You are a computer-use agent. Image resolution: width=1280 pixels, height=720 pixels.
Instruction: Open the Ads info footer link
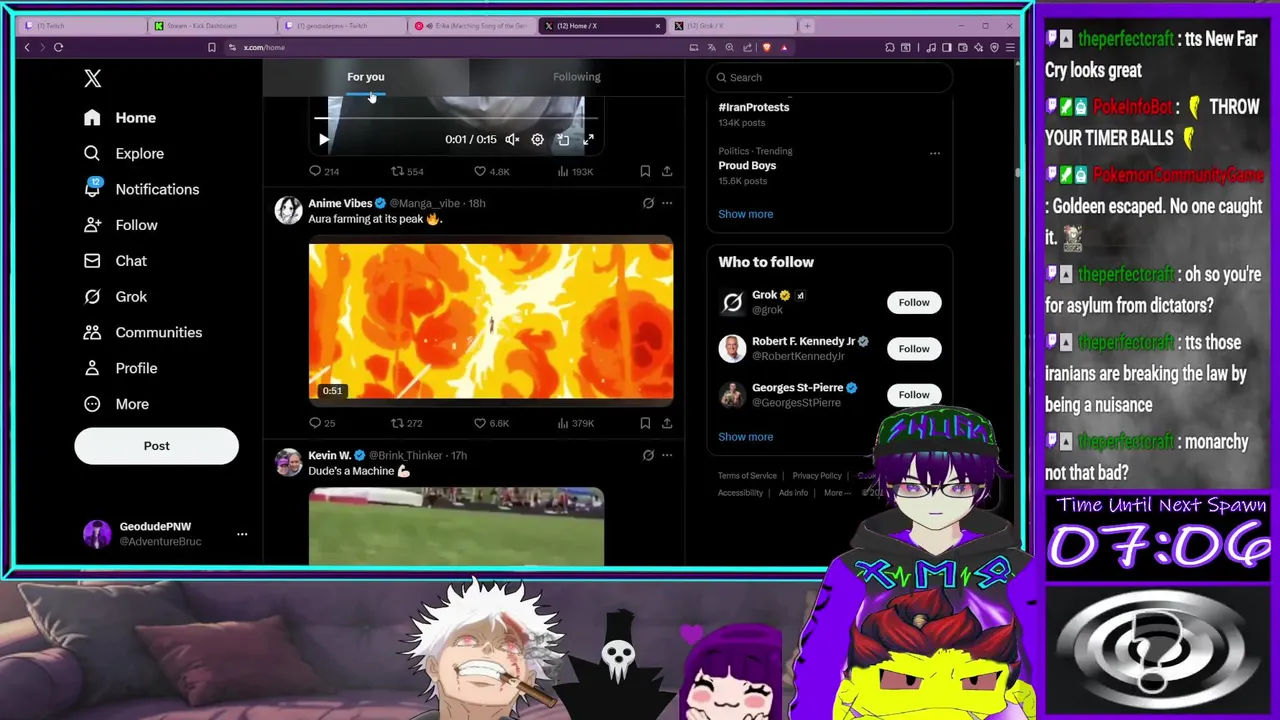793,493
